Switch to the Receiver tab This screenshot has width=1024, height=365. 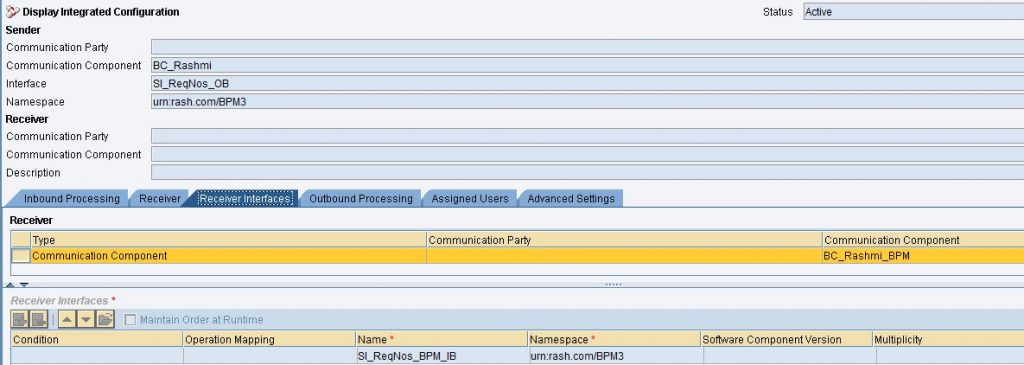click(159, 198)
